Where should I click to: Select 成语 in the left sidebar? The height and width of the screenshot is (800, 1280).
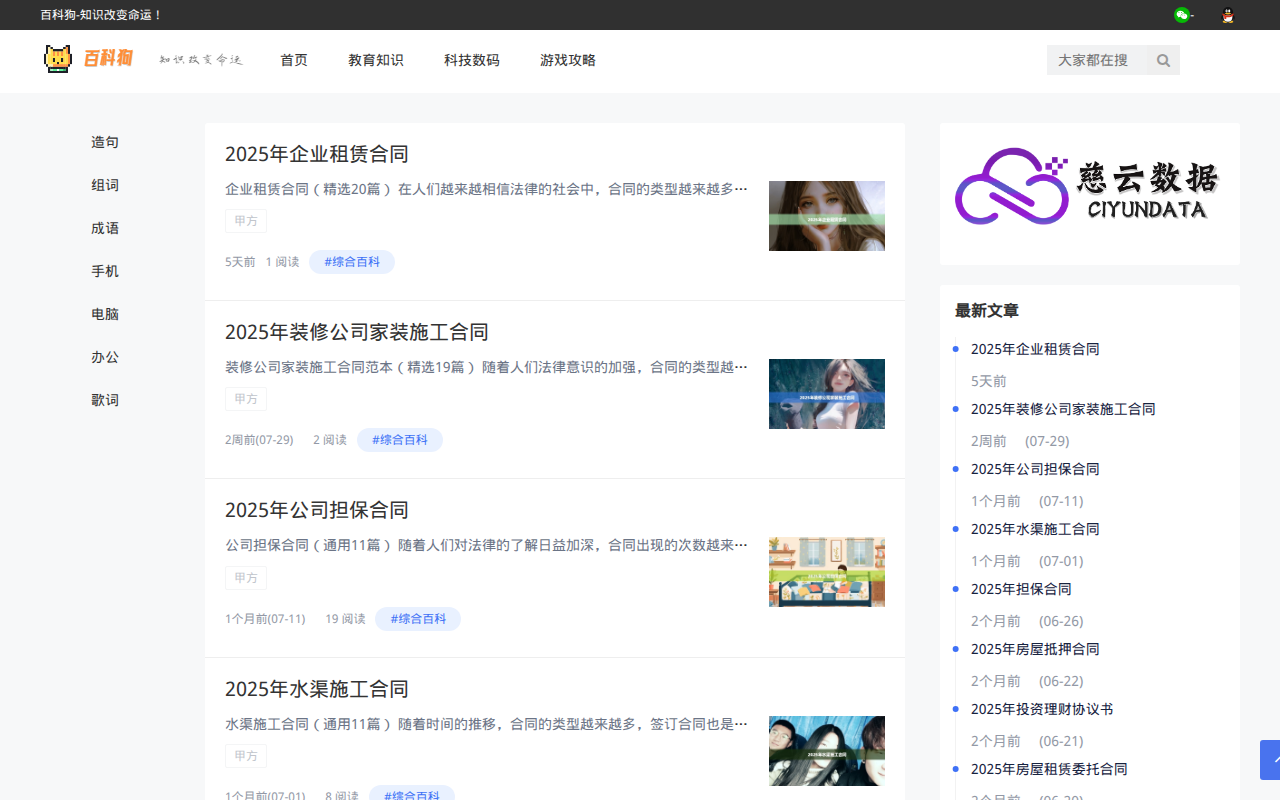coord(105,228)
